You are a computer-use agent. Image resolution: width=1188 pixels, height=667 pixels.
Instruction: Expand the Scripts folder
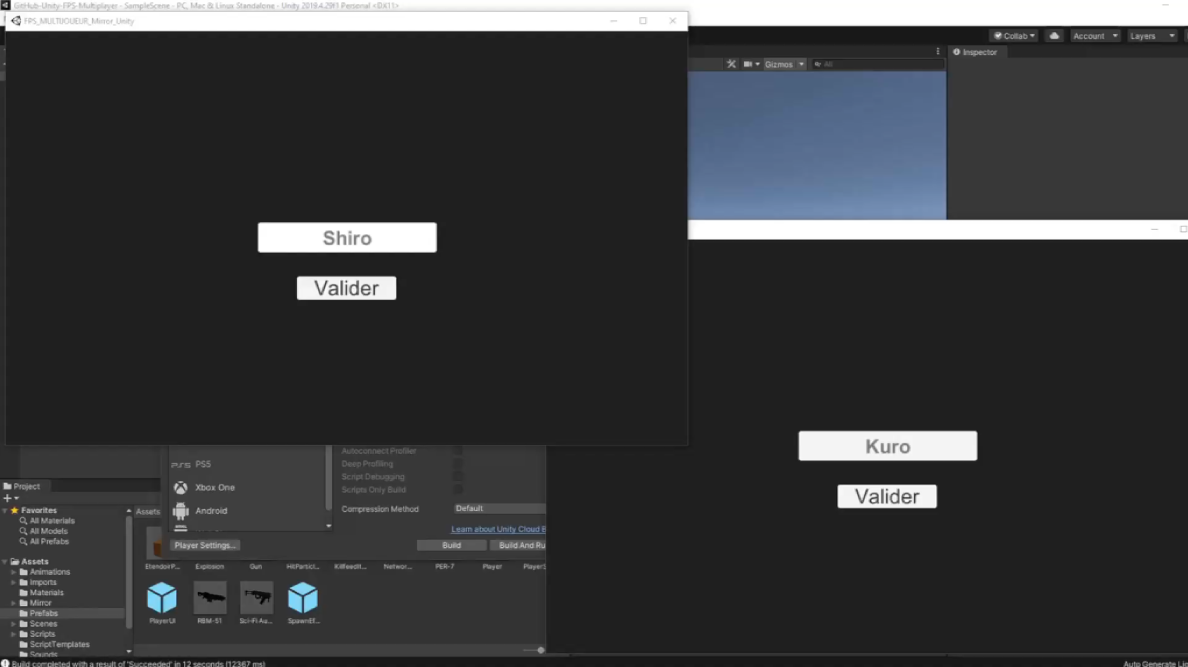coord(14,634)
